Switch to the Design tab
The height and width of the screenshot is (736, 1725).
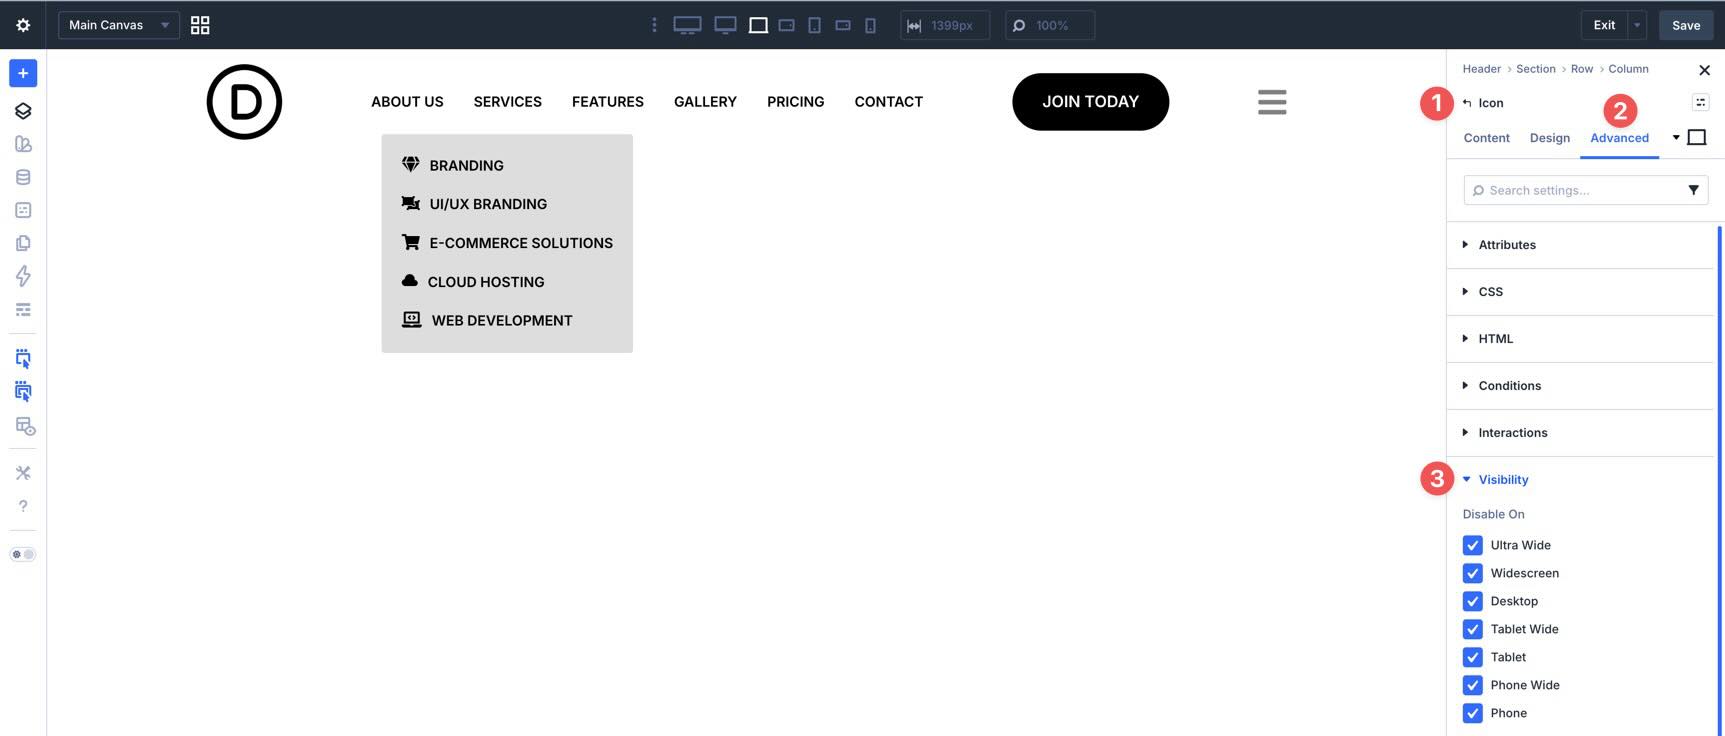(x=1550, y=138)
